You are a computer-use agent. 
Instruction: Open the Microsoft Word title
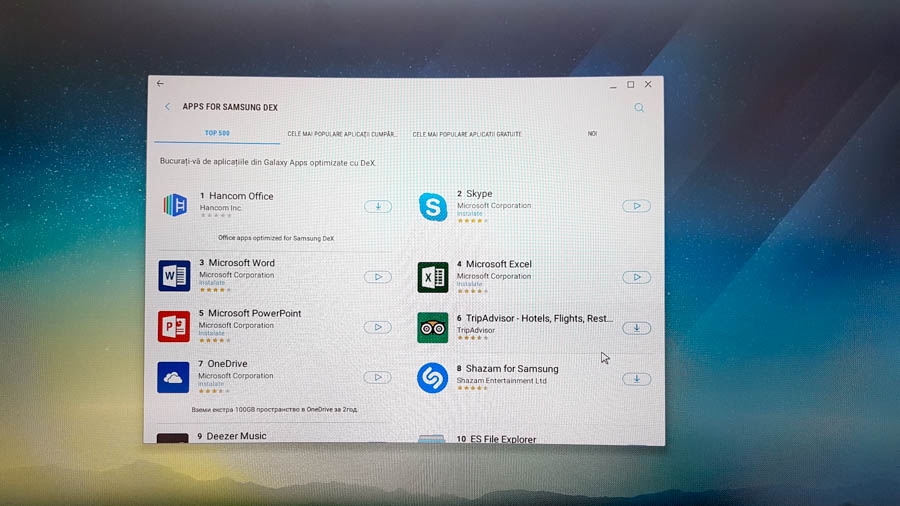pyautogui.click(x=242, y=263)
